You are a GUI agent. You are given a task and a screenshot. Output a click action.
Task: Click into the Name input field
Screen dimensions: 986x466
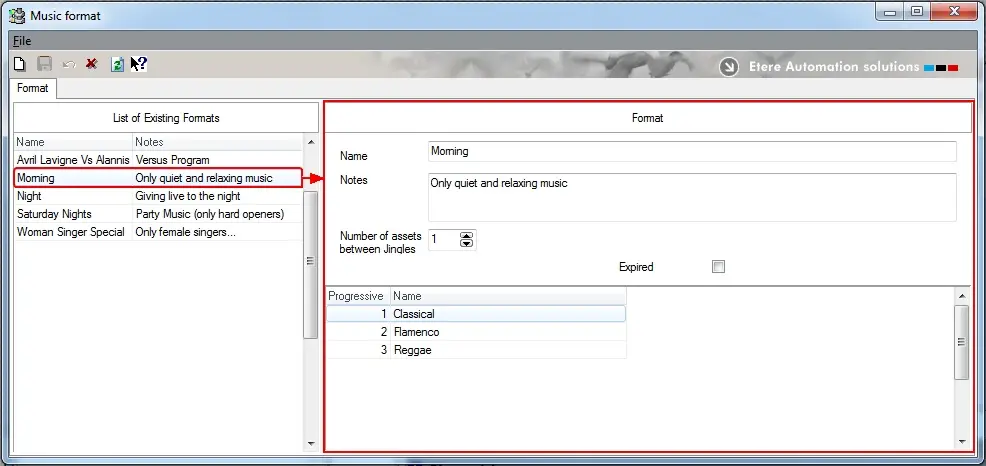pyautogui.click(x=691, y=152)
